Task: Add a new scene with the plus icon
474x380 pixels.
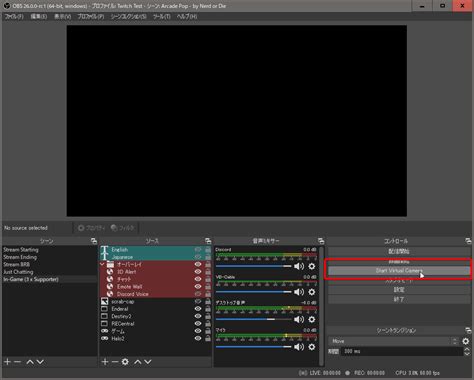Action: pyautogui.click(x=7, y=362)
